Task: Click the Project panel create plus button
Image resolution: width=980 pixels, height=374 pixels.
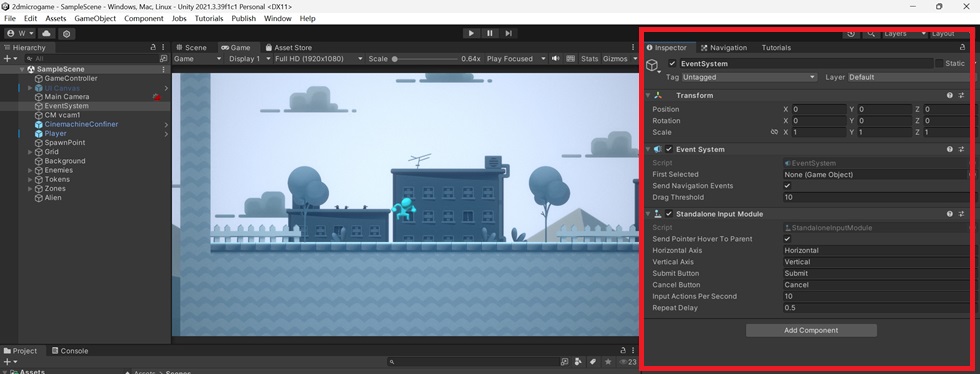Action: tap(9, 361)
